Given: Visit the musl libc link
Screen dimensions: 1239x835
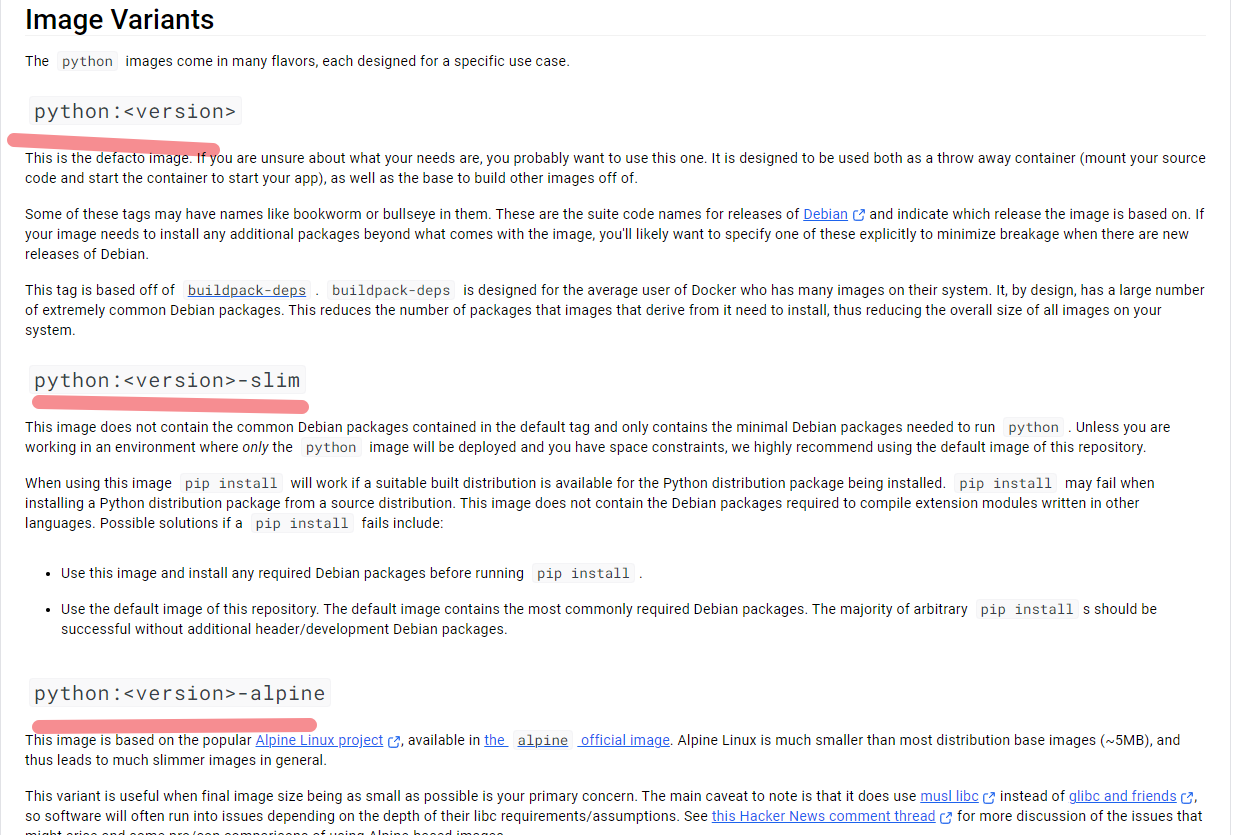Looking at the screenshot, I should click(949, 796).
